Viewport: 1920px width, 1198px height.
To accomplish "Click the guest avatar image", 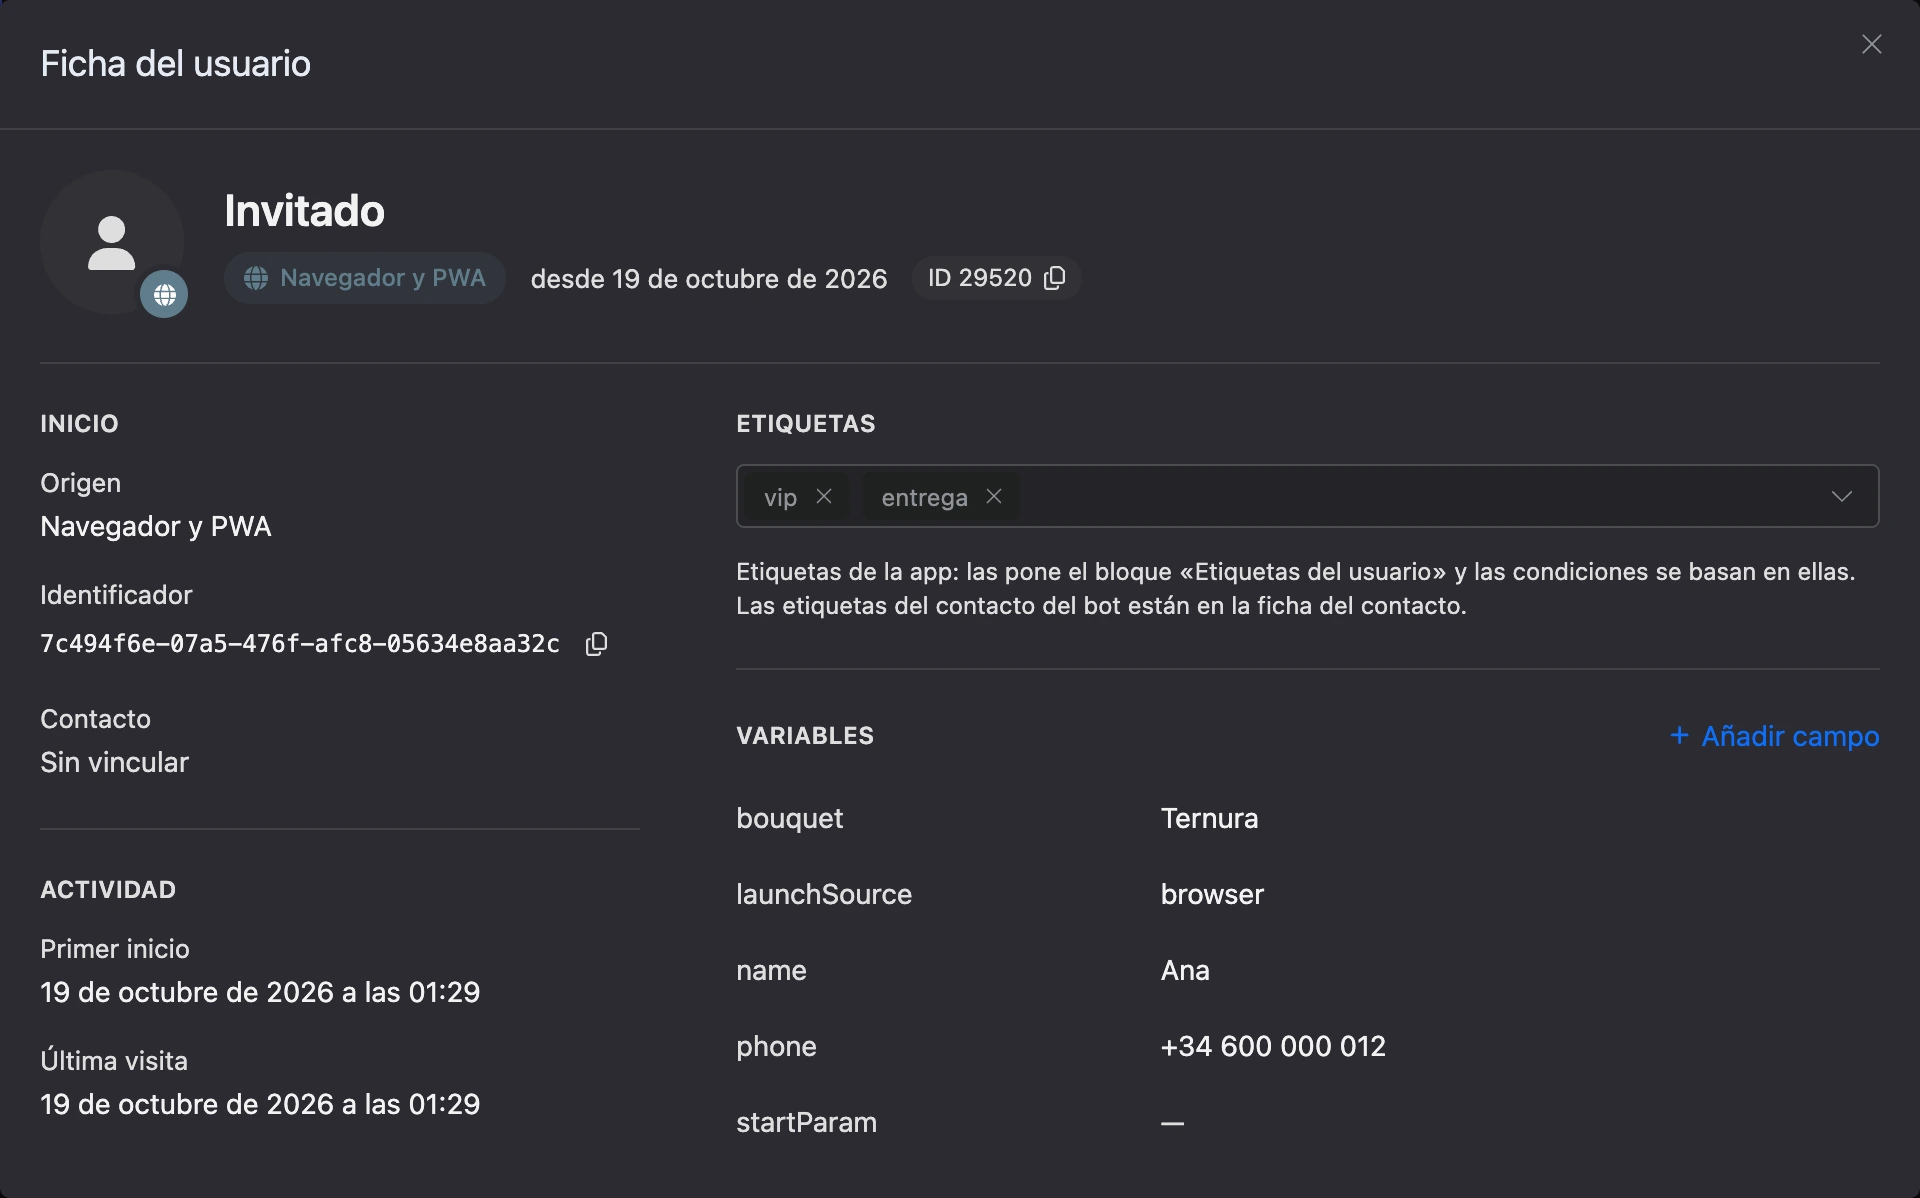I will [112, 242].
